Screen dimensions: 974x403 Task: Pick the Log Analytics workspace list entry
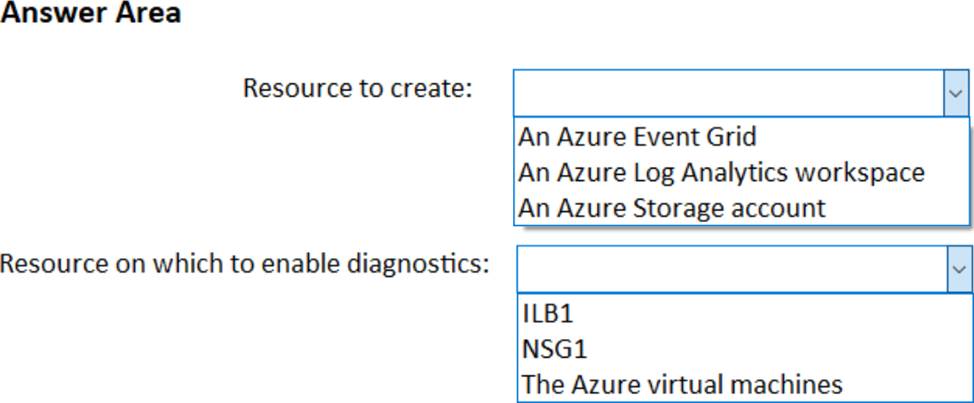721,172
